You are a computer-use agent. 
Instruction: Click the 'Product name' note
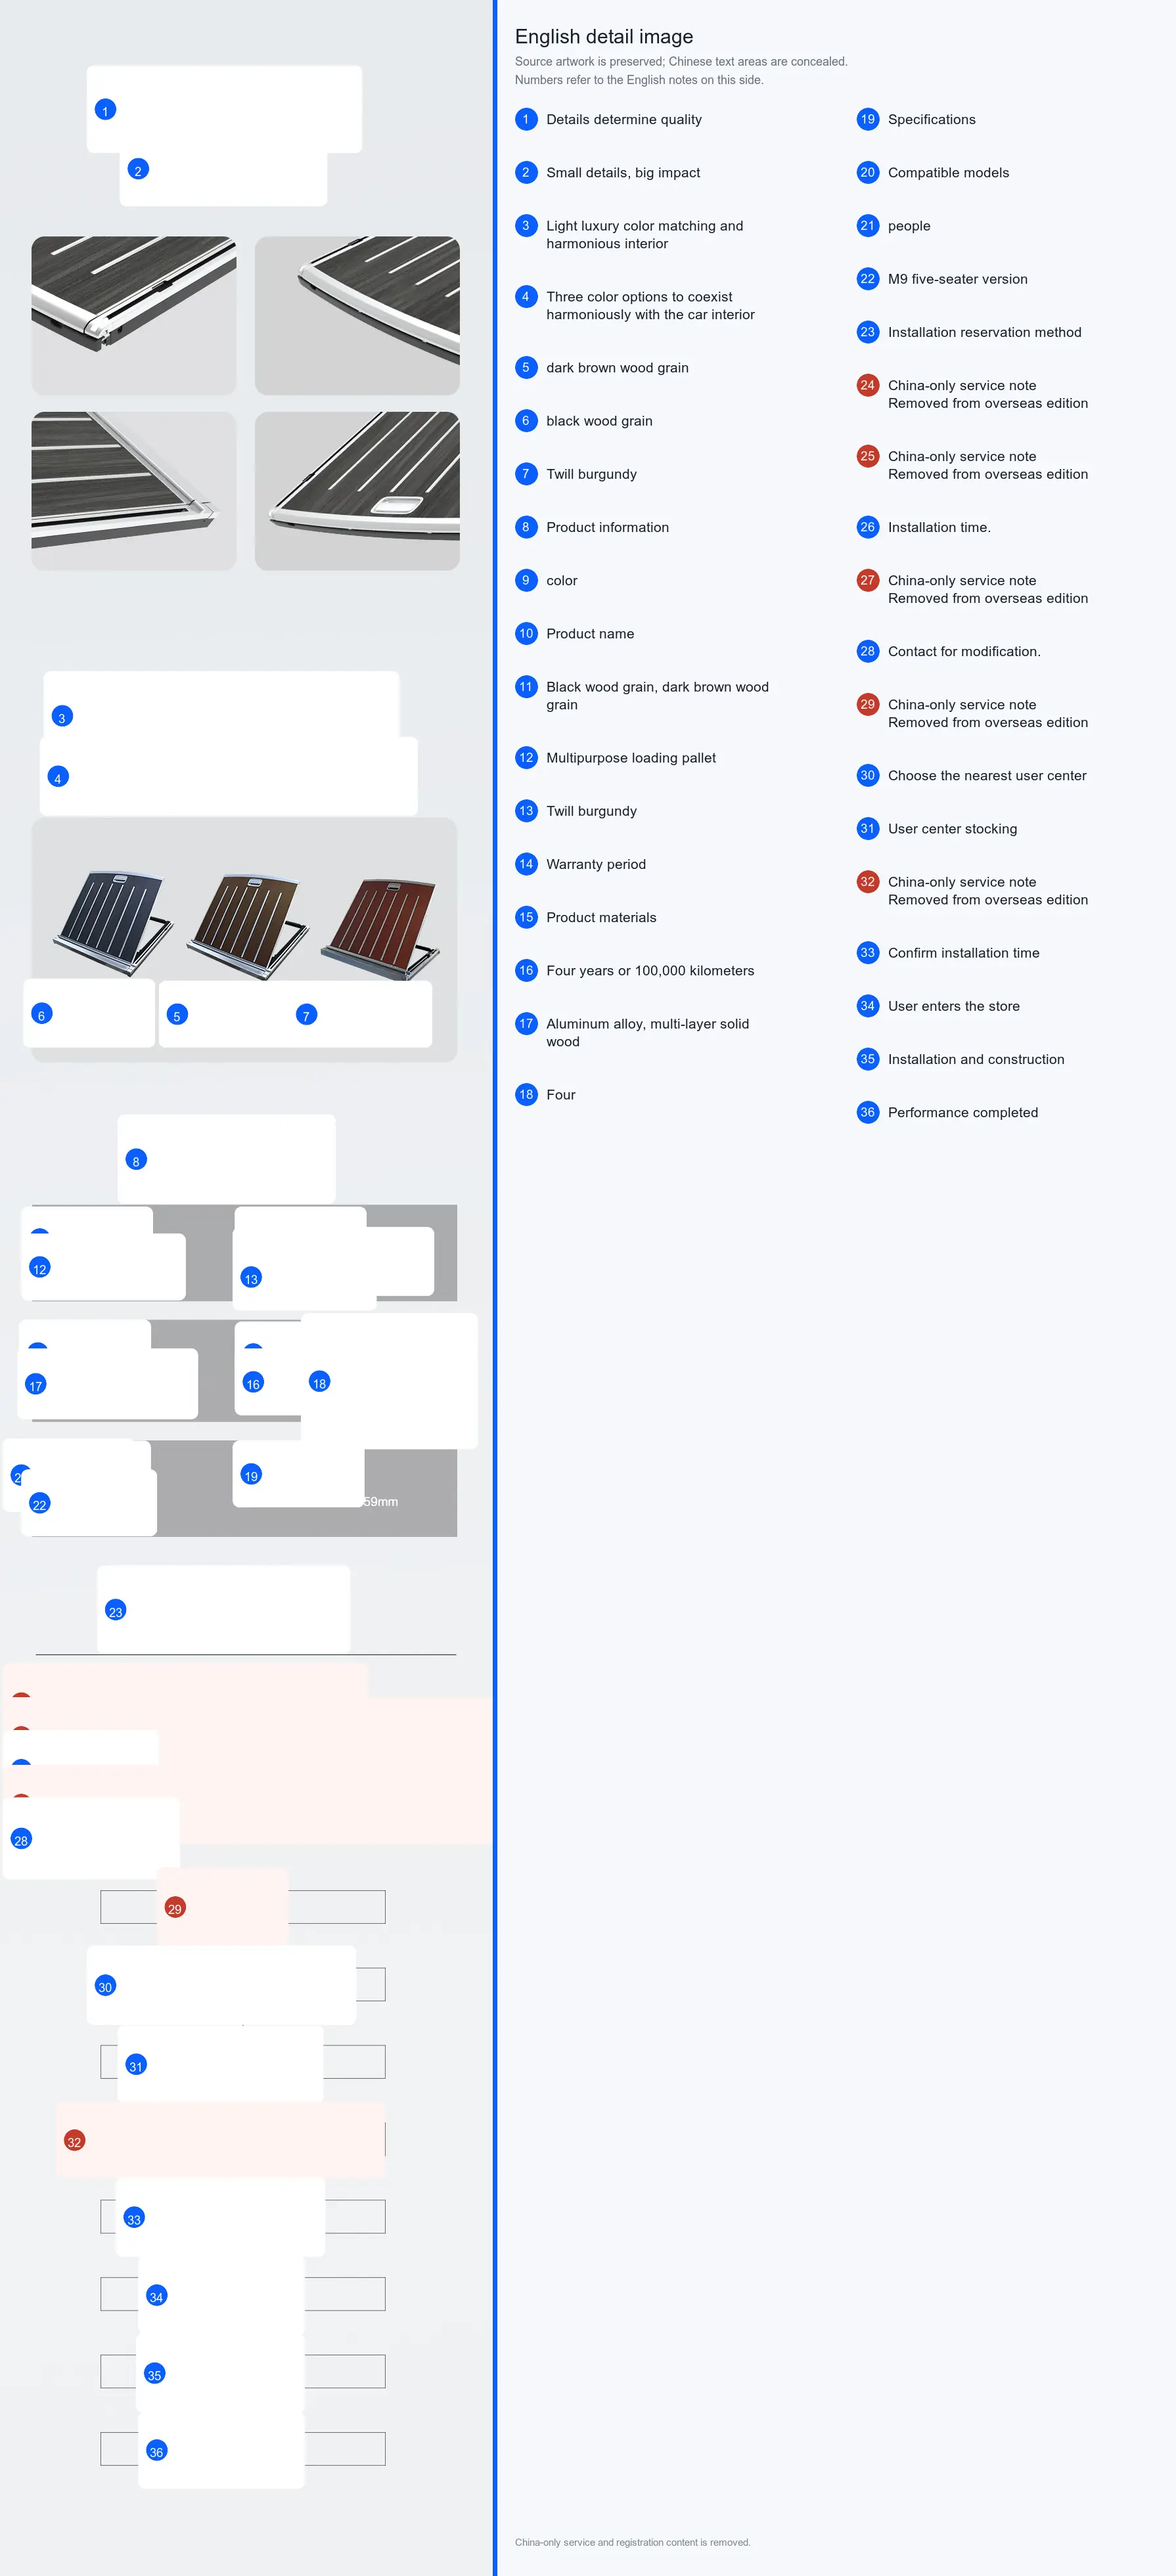click(x=590, y=634)
